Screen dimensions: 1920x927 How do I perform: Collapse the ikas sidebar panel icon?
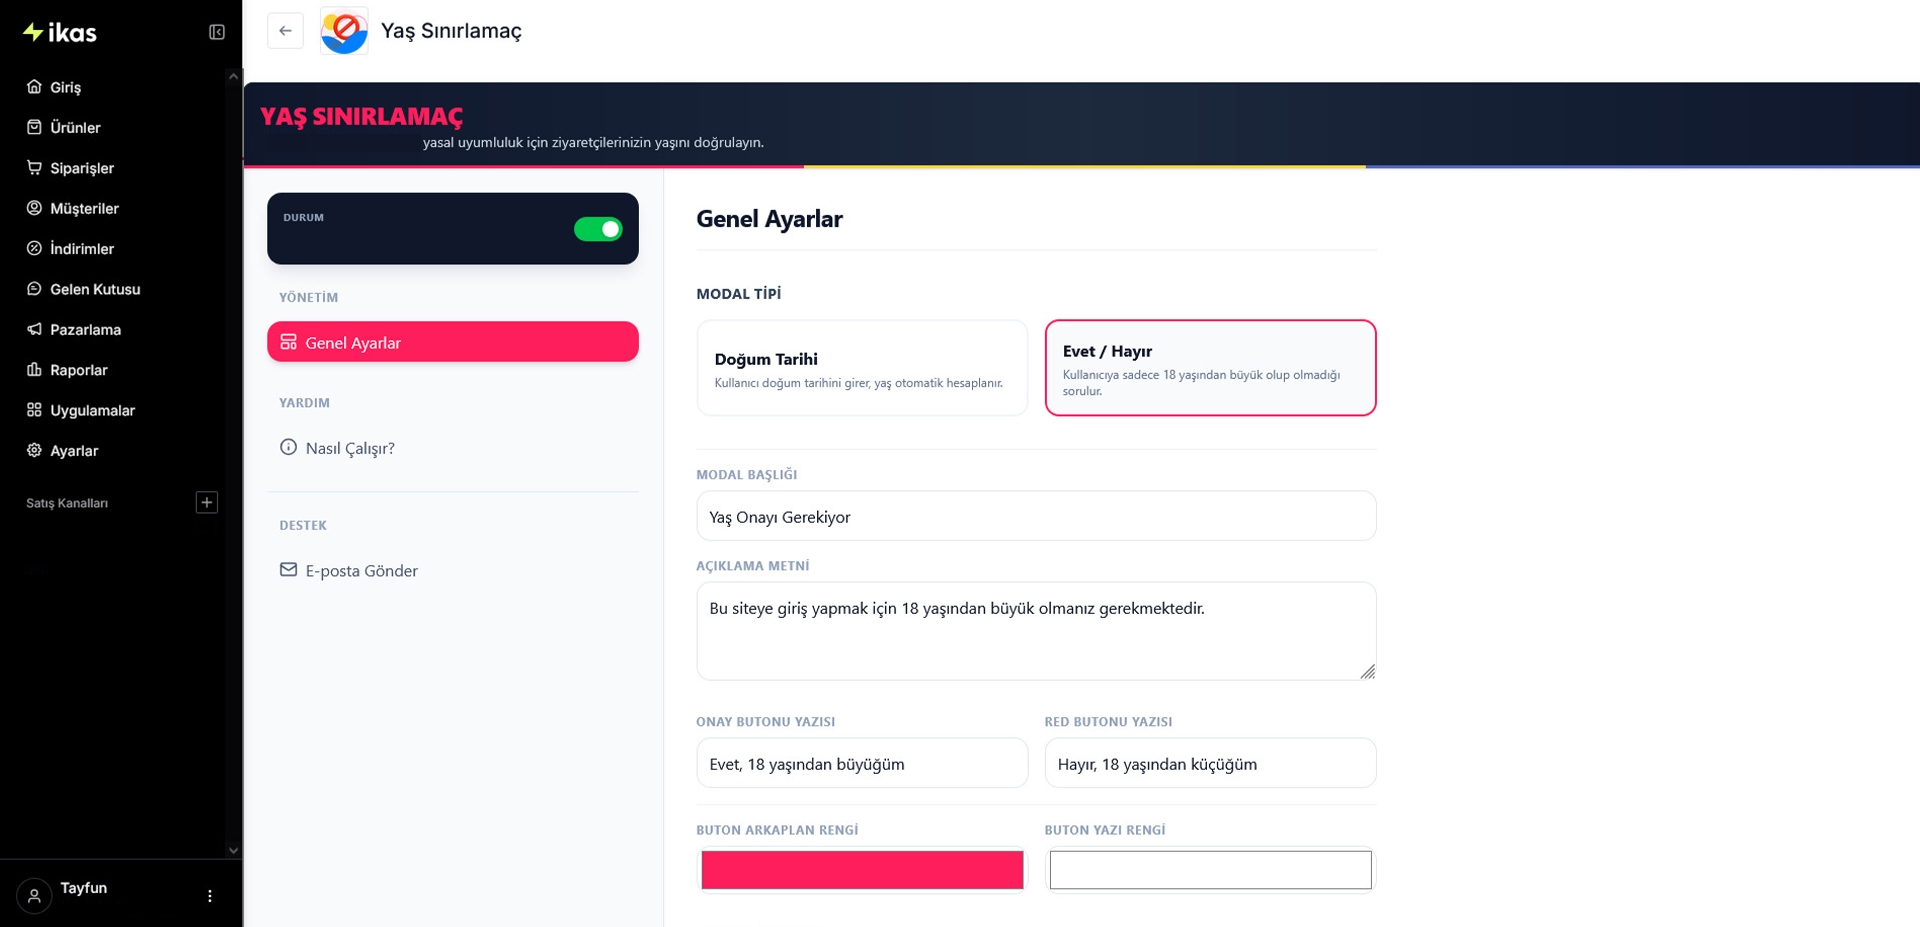pyautogui.click(x=217, y=32)
